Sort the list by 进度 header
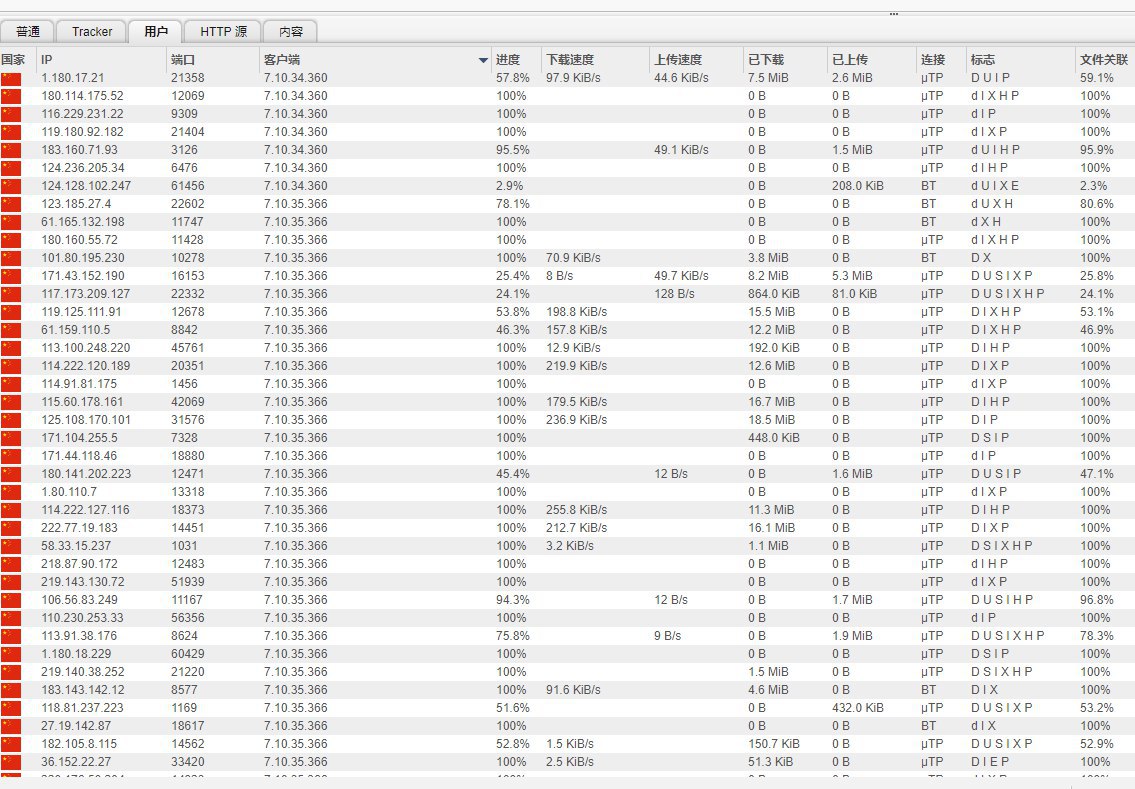1135x789 pixels. (508, 60)
